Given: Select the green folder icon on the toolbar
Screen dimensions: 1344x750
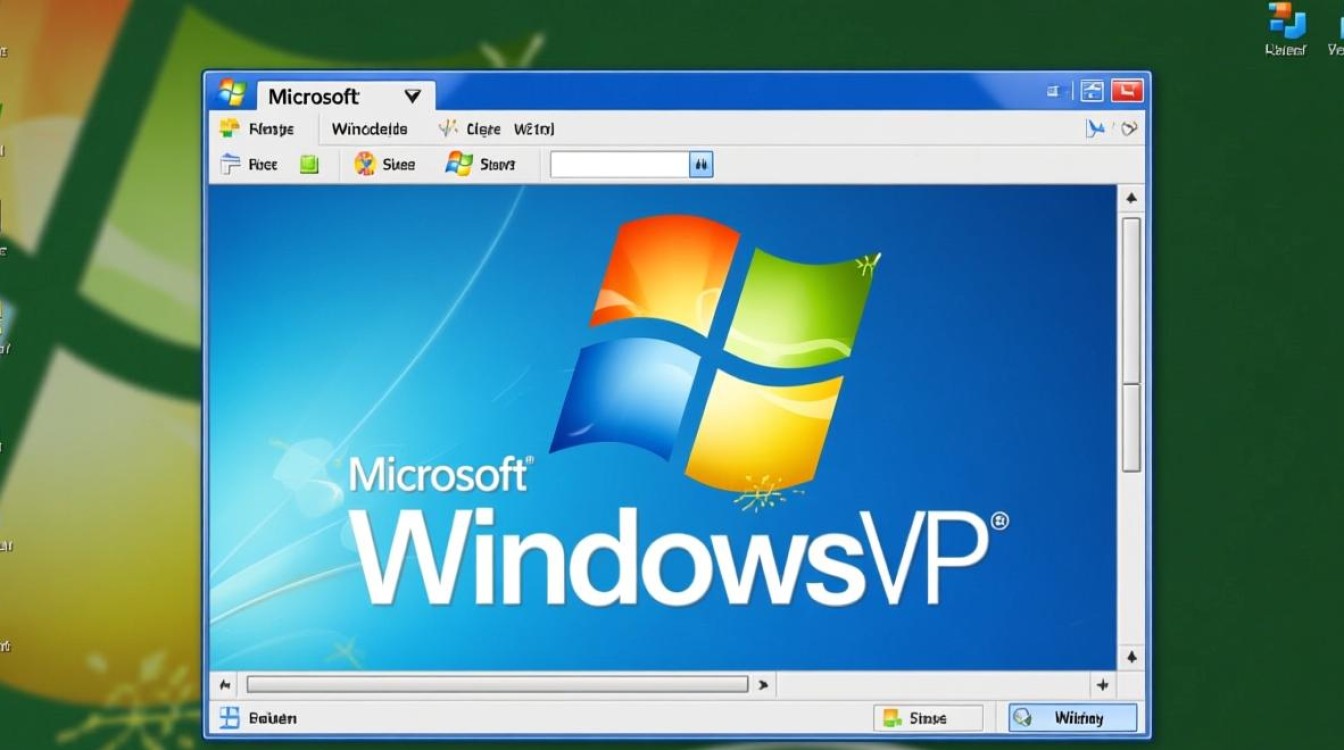Looking at the screenshot, I should [x=308, y=164].
